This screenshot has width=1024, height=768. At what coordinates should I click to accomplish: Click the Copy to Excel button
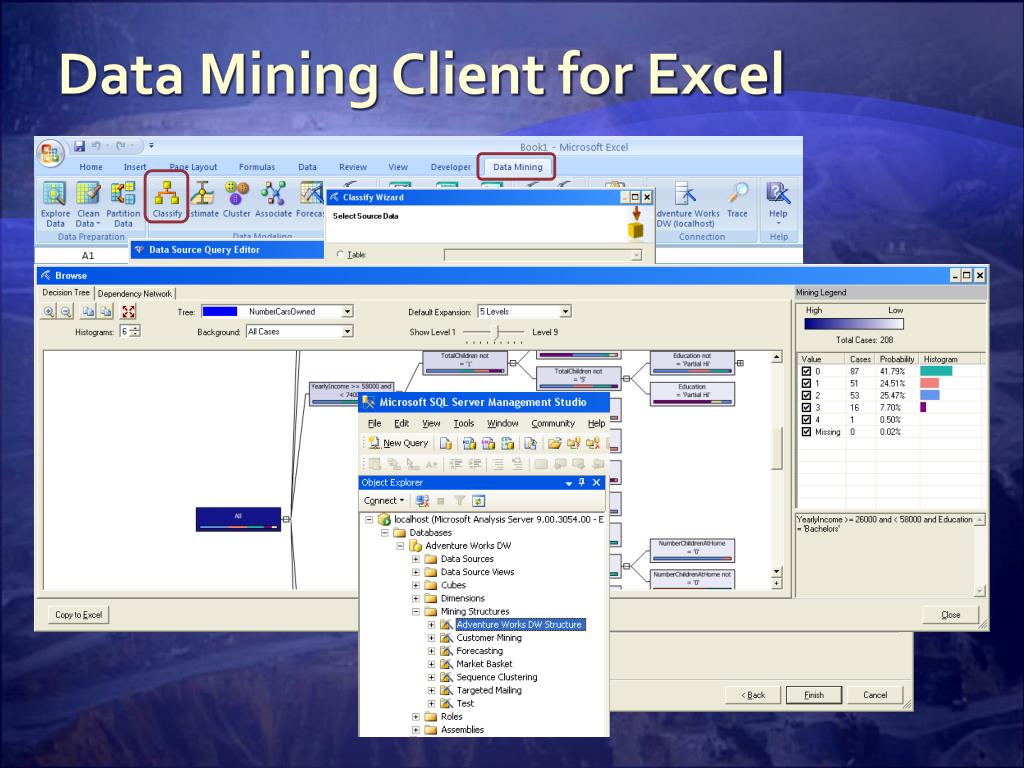(78, 615)
